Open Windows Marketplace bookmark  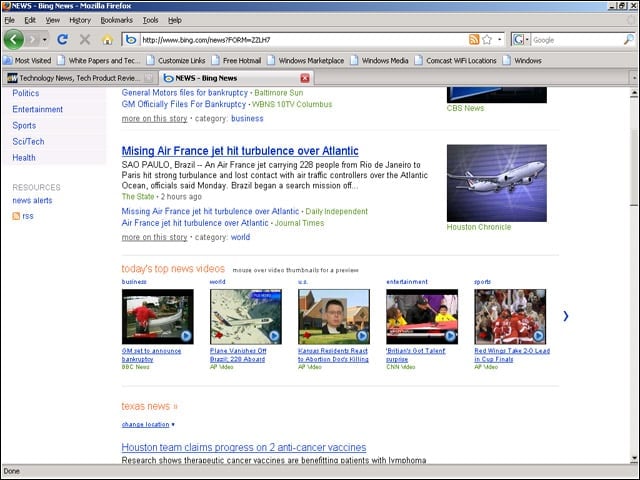click(306, 60)
